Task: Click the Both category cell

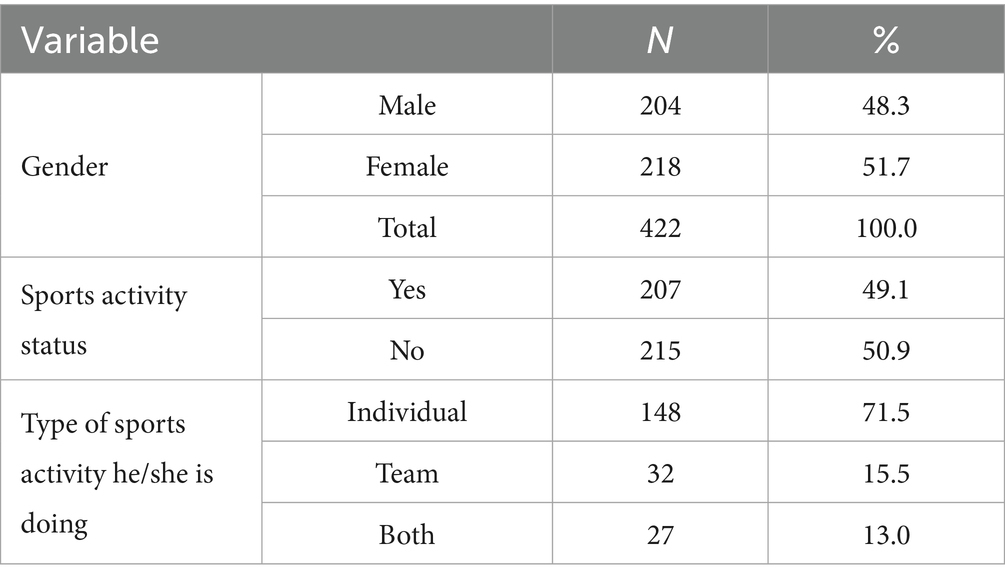Action: coord(407,535)
